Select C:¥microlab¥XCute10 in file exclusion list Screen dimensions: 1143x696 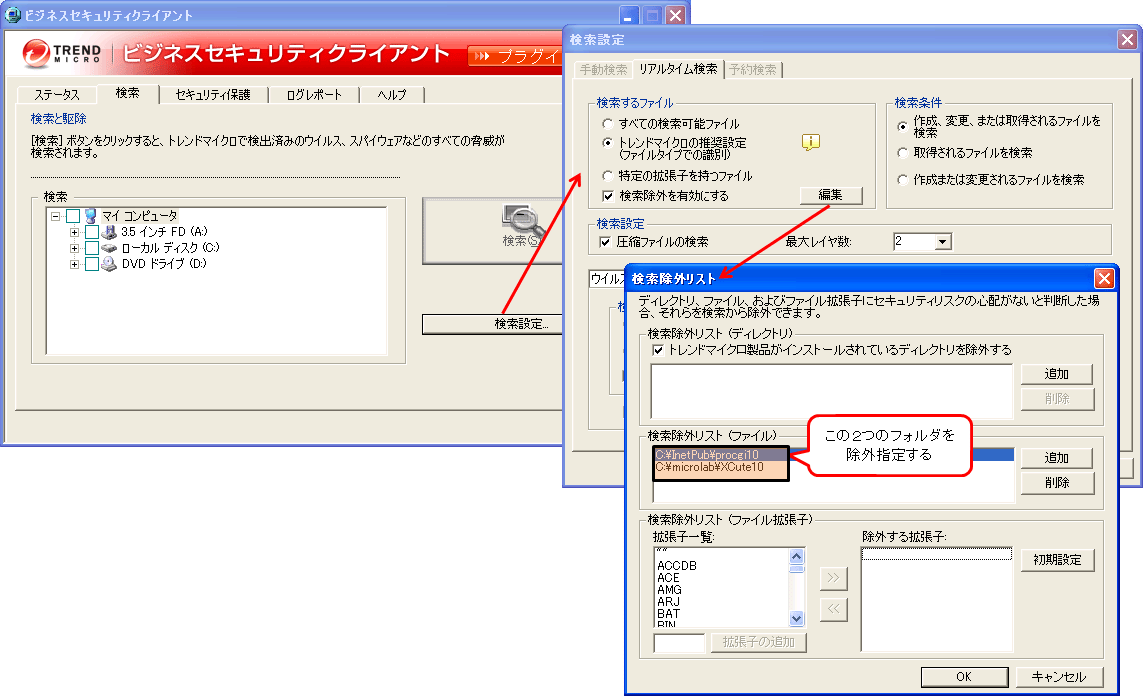tap(709, 467)
